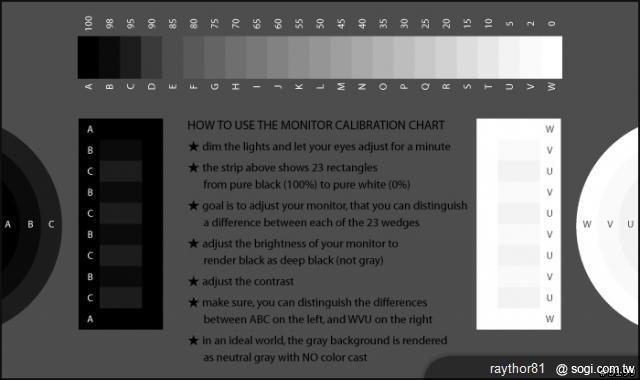Image resolution: width=640 pixels, height=380 pixels.
Task: Click the 'HOW TO USE THE MONITOR CALIBRATION CHART' heading
Action: (316, 125)
